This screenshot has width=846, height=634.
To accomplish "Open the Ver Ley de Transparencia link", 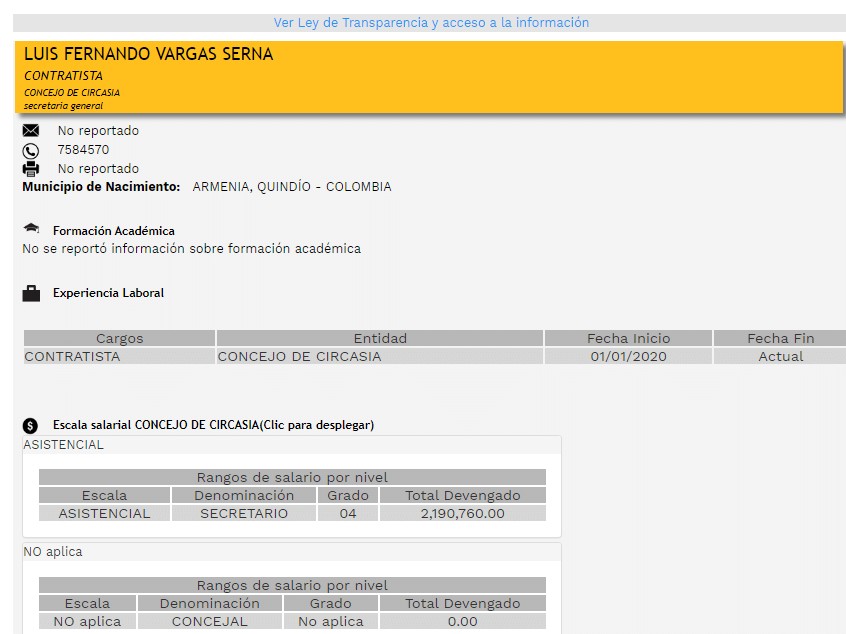I will (431, 23).
